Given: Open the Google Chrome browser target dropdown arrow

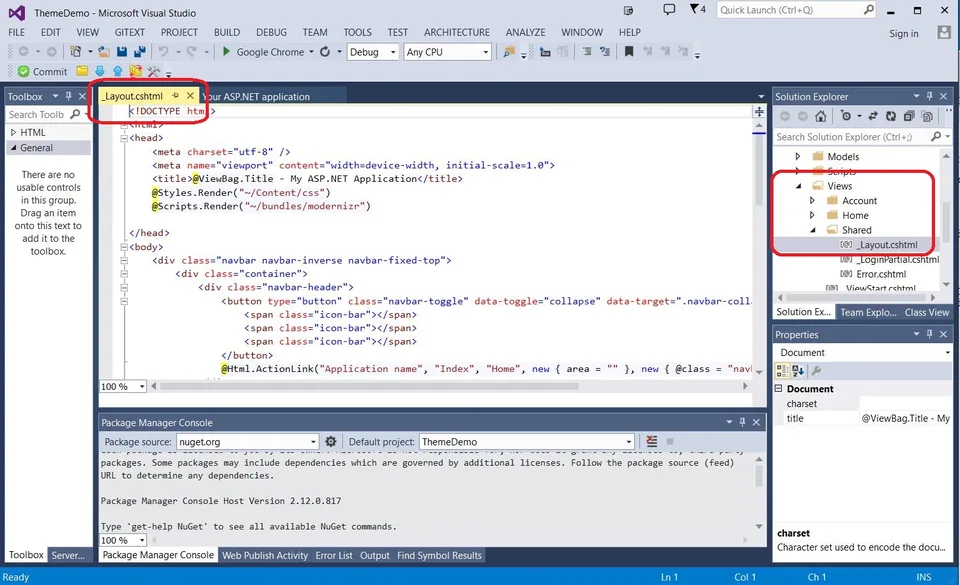Looking at the screenshot, I should (x=312, y=52).
